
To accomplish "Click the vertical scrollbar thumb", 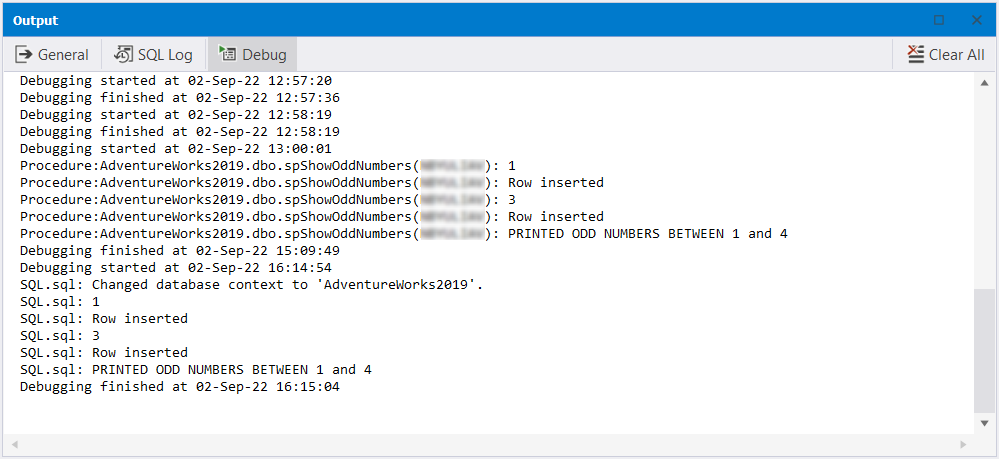I will pos(984,350).
